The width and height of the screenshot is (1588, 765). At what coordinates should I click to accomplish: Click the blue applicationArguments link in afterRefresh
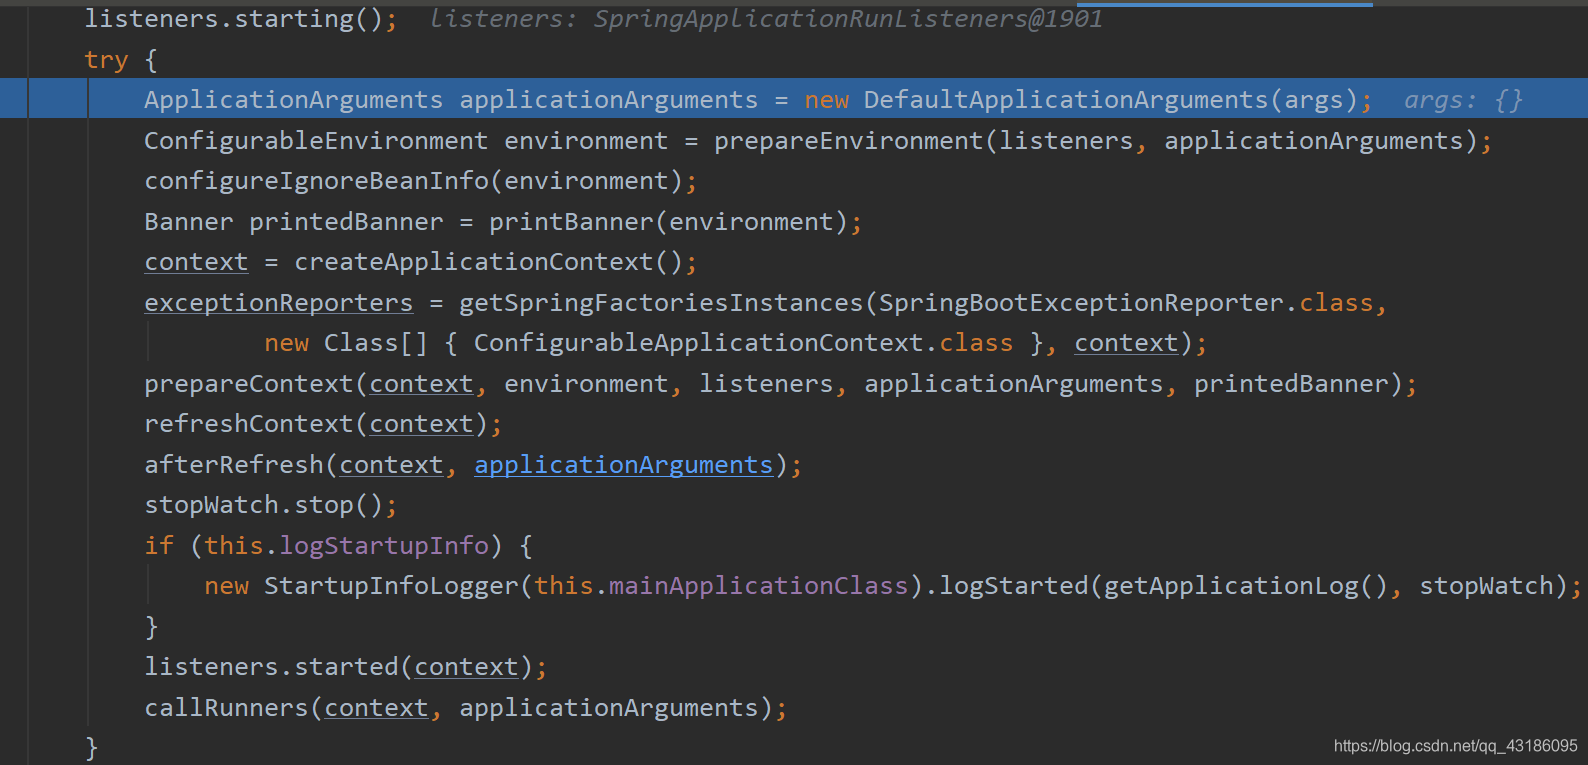[624, 465]
